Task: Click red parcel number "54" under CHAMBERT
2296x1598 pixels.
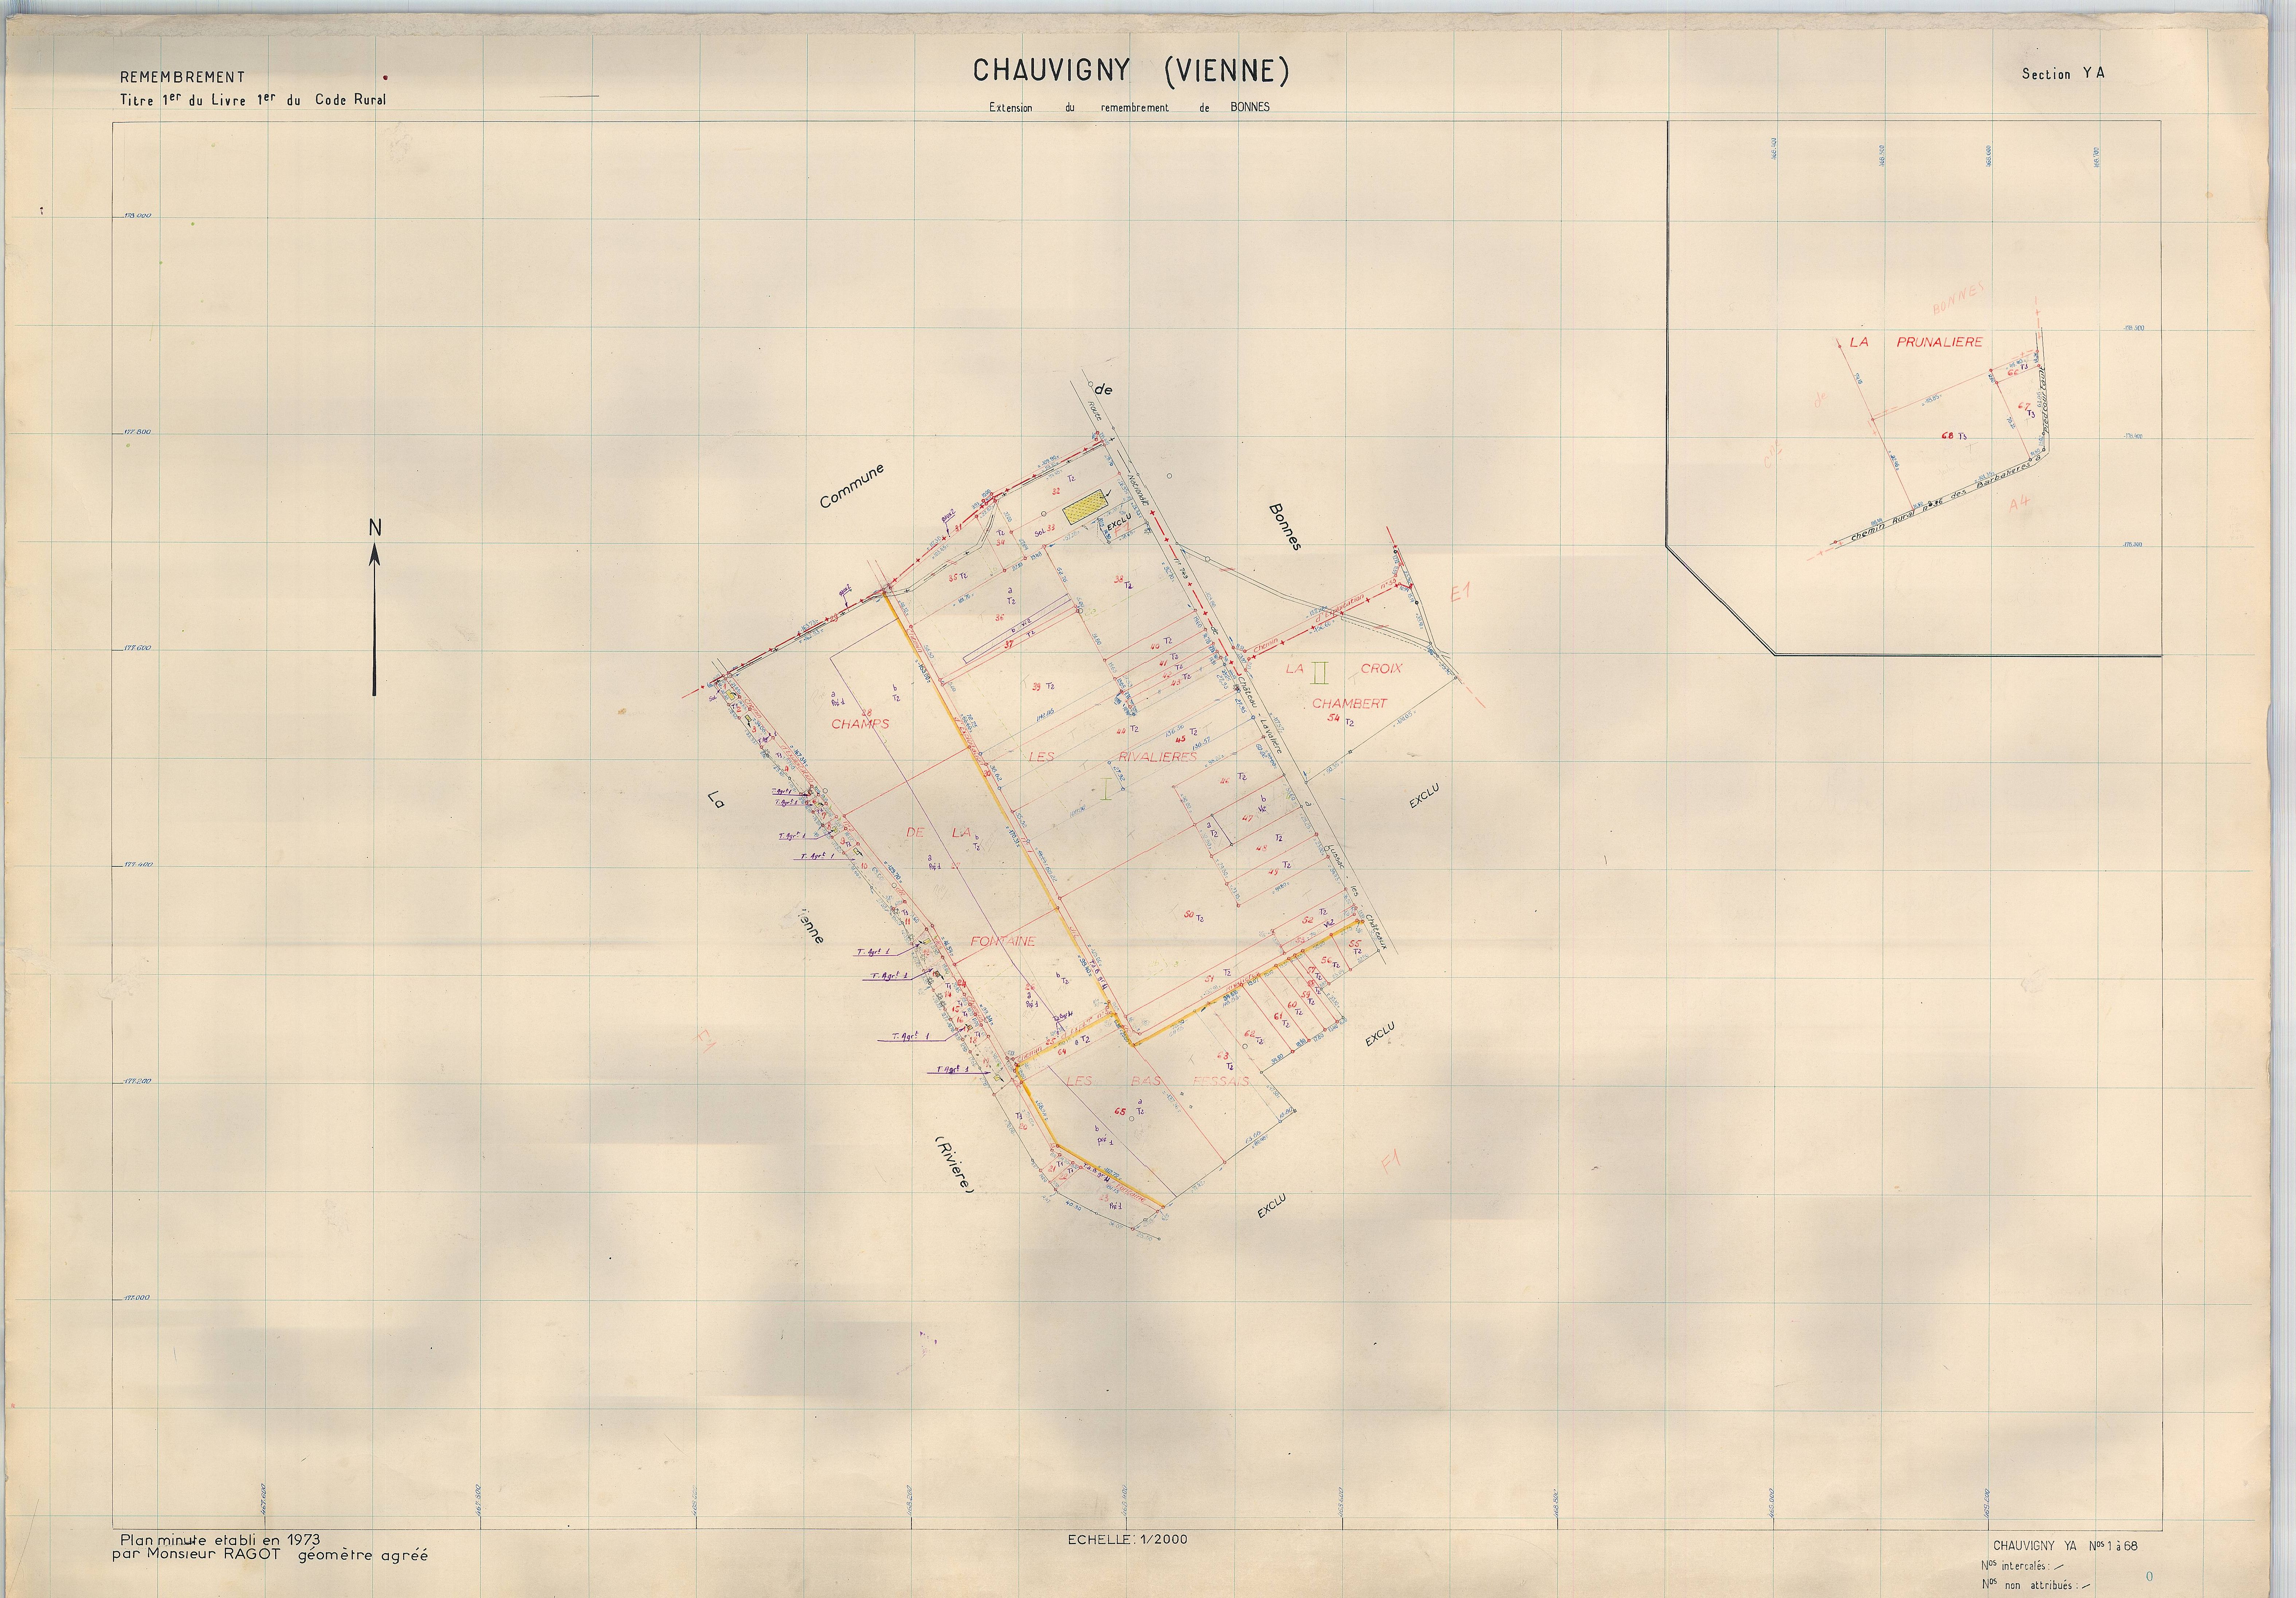Action: (x=1333, y=719)
